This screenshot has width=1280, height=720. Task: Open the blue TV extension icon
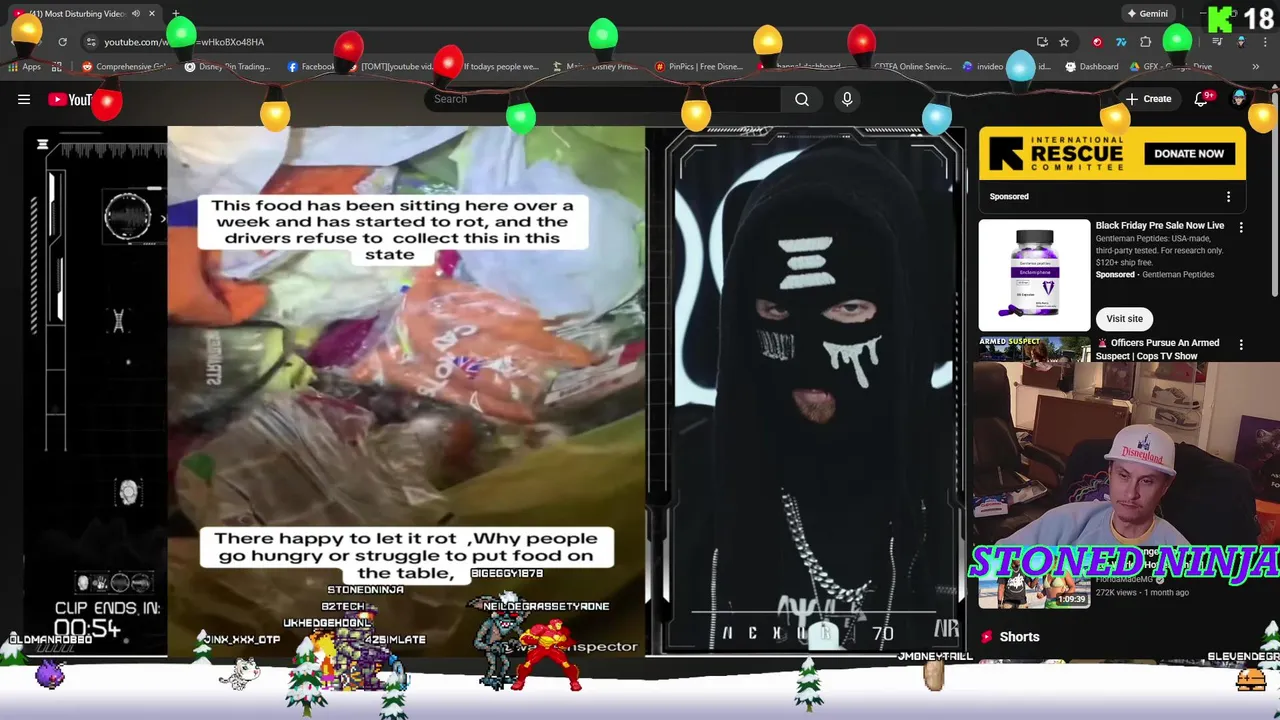pos(1121,42)
